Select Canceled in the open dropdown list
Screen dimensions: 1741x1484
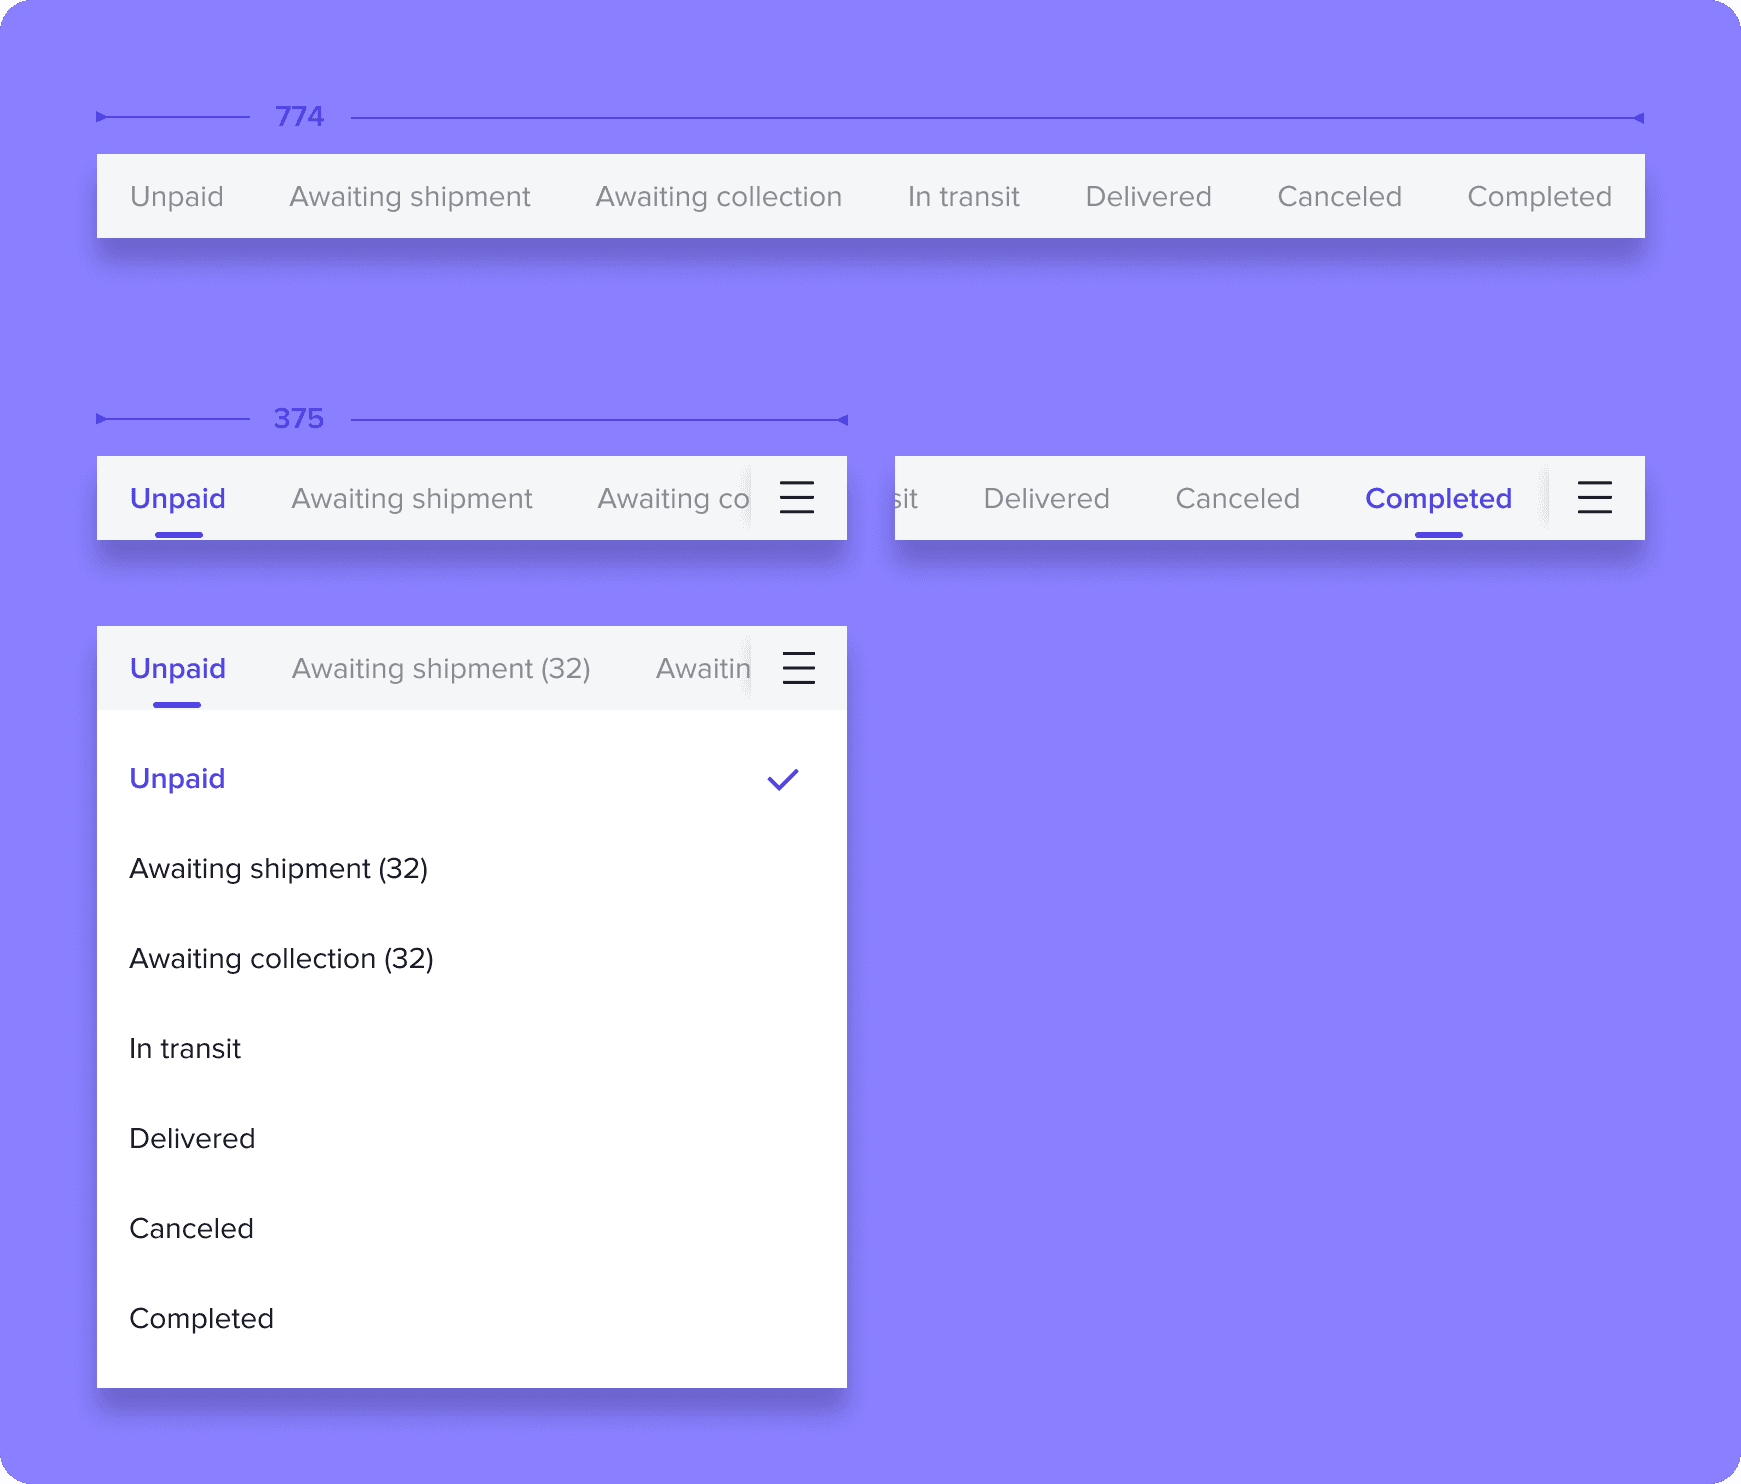472,1228
